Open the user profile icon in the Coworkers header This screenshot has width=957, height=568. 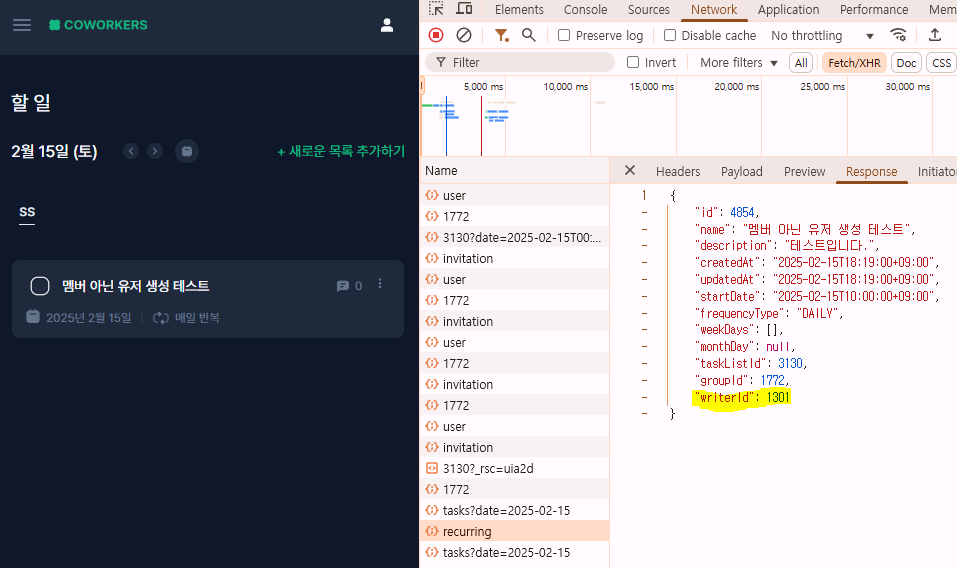[387, 25]
